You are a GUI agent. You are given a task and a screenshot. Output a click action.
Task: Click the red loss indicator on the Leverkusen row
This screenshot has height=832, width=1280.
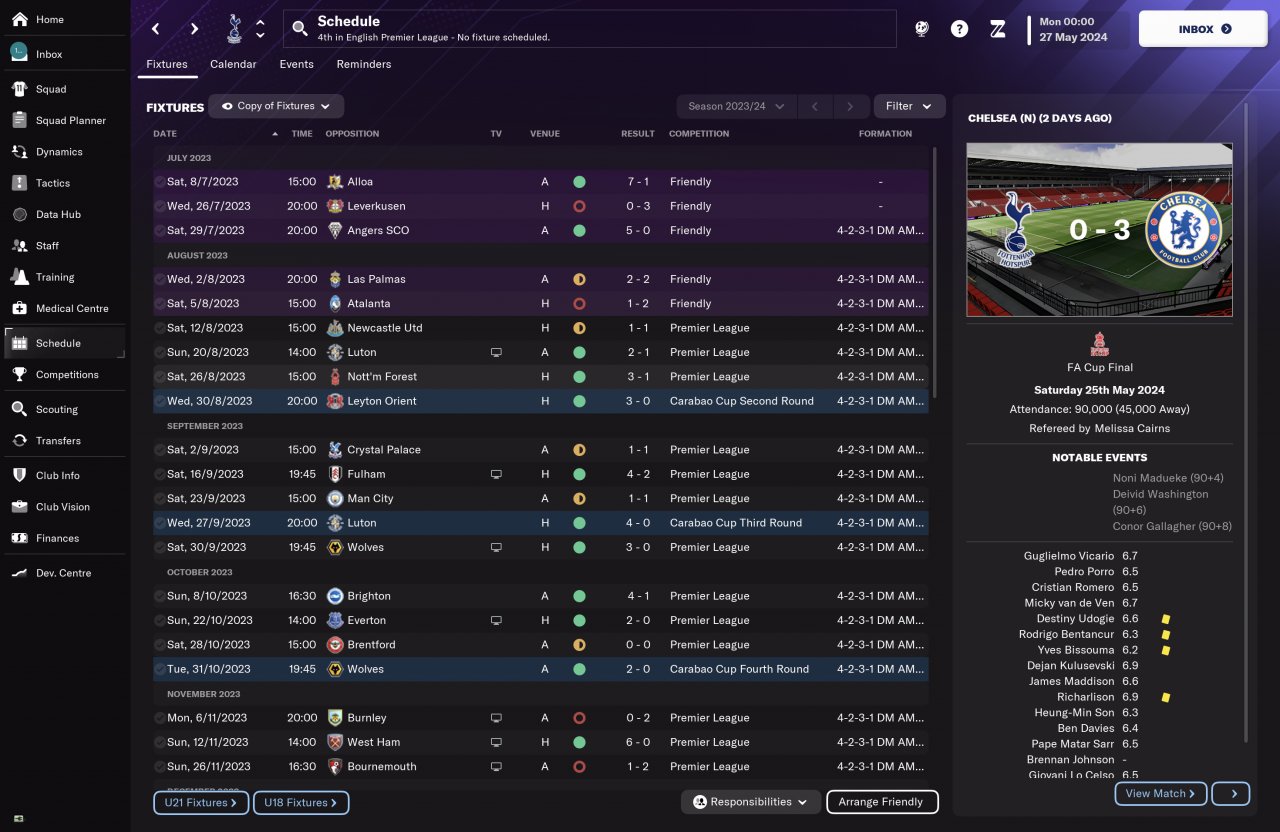click(x=579, y=206)
